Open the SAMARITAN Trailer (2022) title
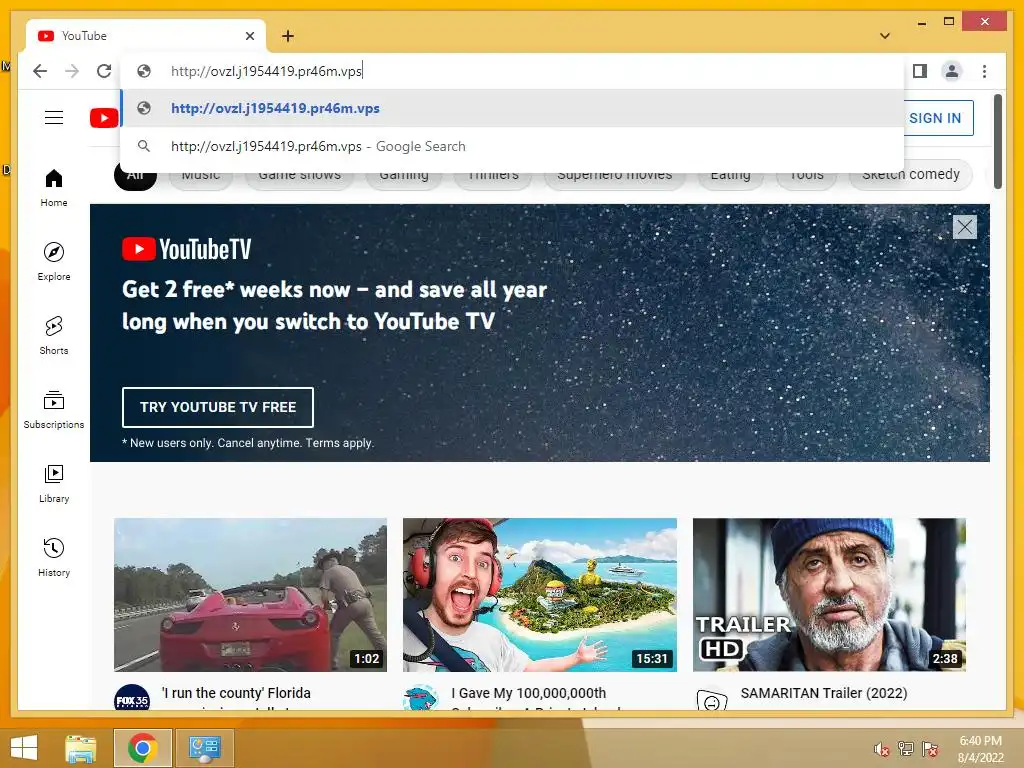The width and height of the screenshot is (1024, 768). click(x=824, y=693)
